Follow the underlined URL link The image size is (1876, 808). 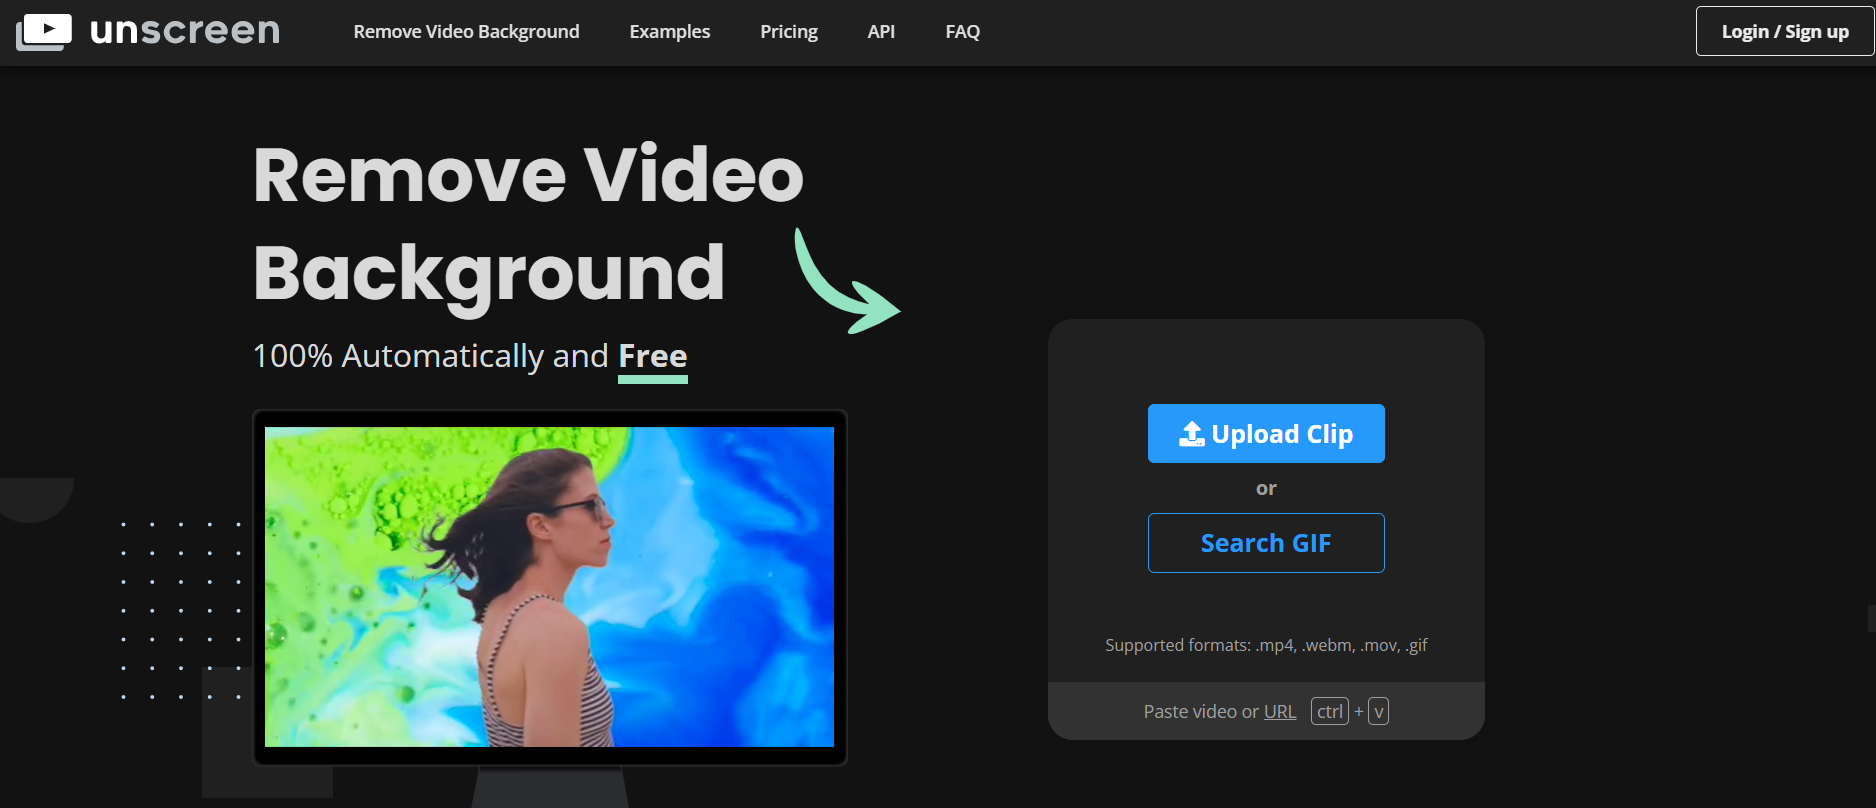(x=1279, y=711)
